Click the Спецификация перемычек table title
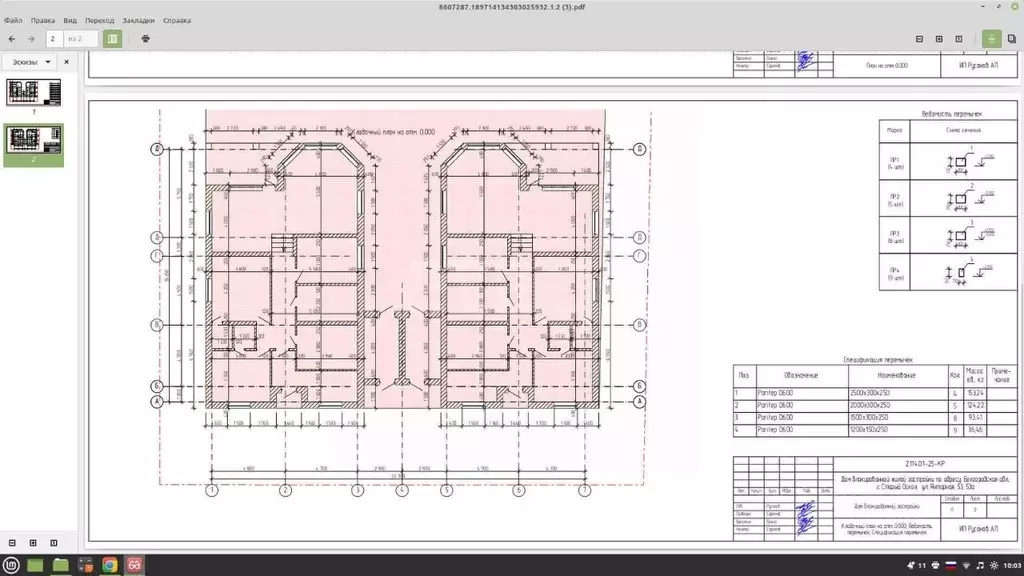Viewport: 1024px width, 576px height. (878, 360)
